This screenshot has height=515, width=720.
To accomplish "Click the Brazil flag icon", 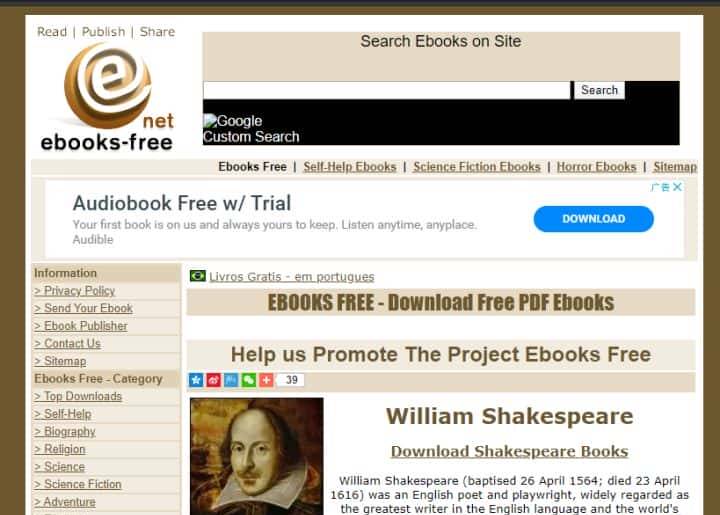I will (198, 276).
